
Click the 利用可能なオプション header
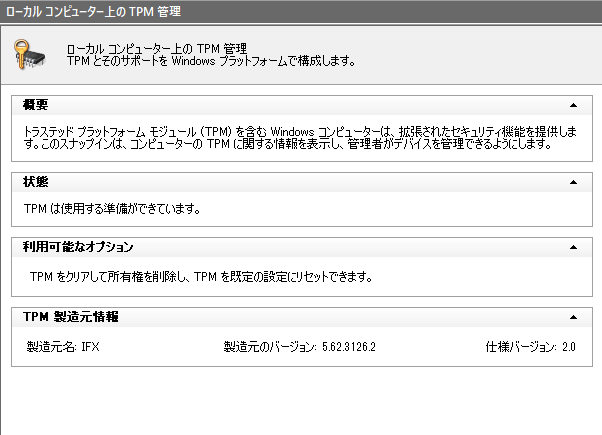302,247
